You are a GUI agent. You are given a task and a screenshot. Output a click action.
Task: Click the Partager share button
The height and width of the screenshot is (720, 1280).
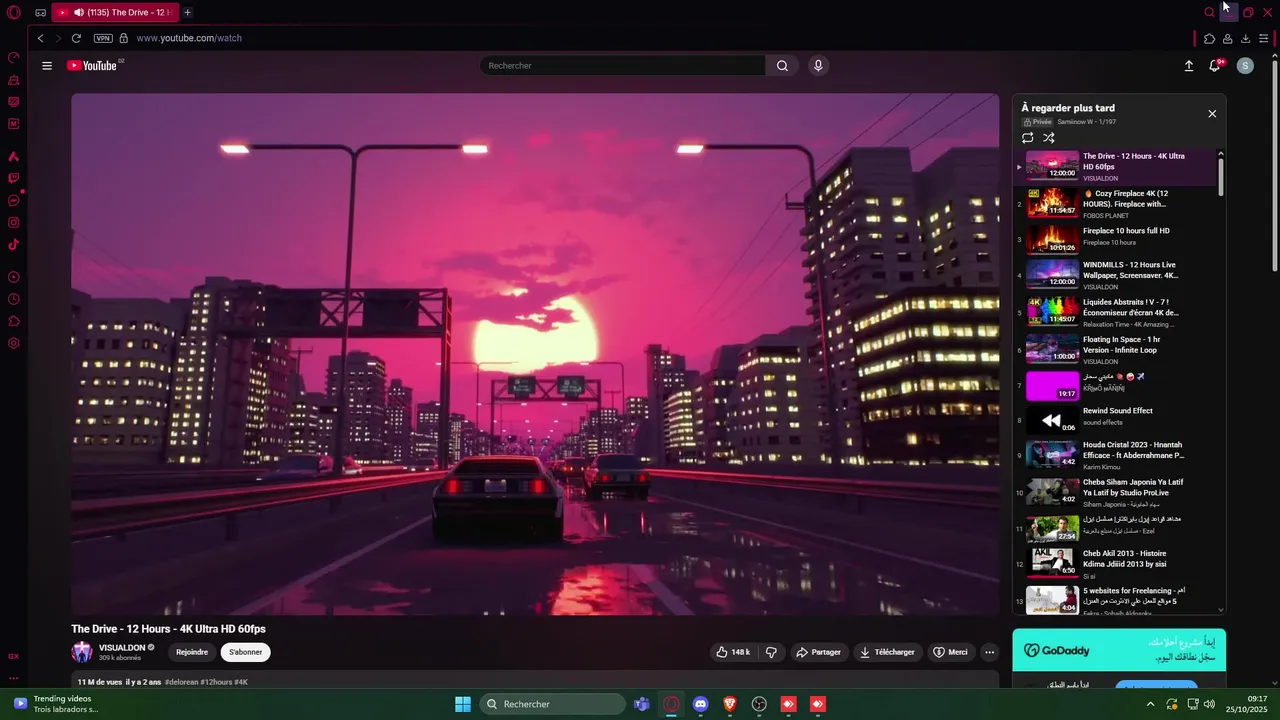(x=818, y=652)
